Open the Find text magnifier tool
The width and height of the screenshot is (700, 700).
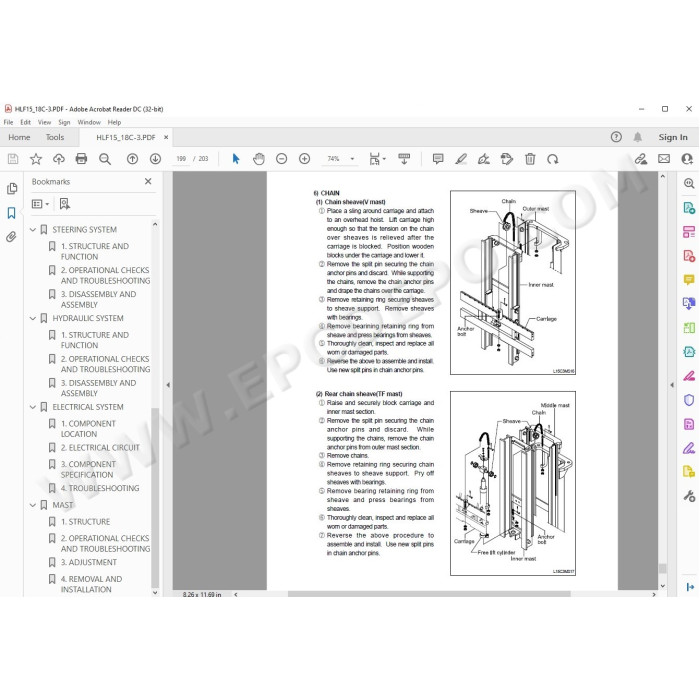105,159
